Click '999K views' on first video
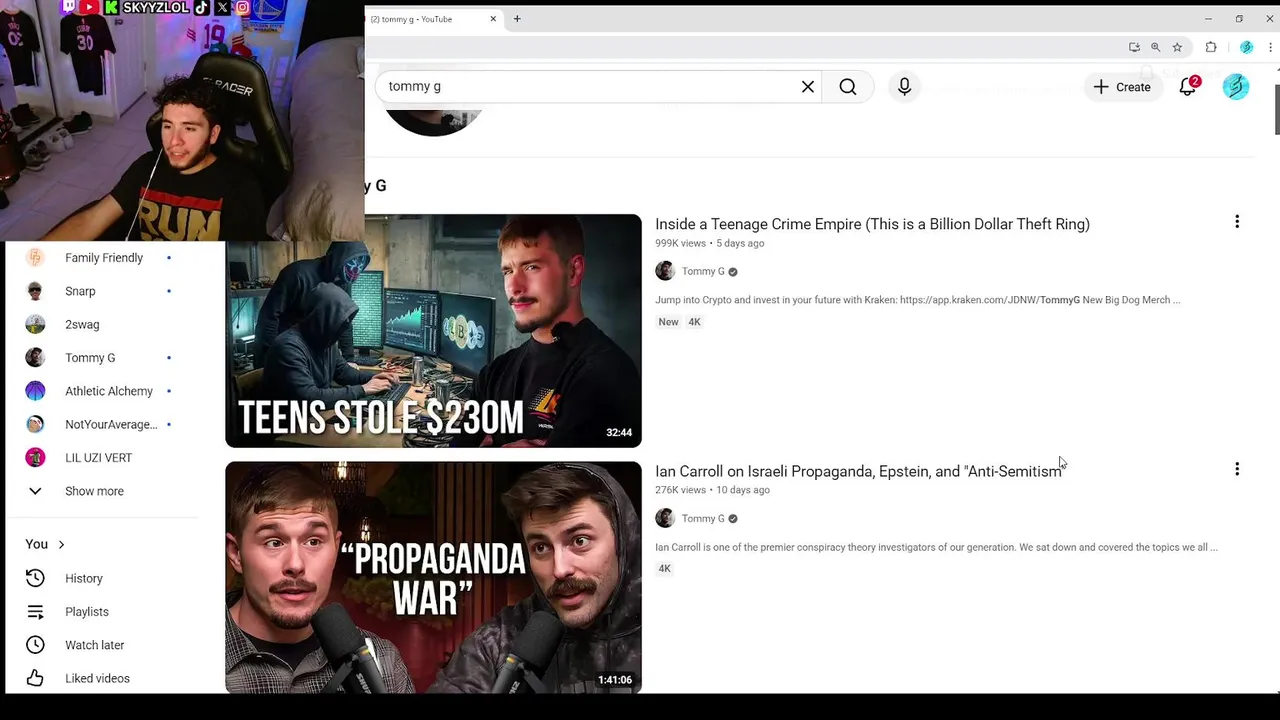1280x720 pixels. tap(680, 243)
